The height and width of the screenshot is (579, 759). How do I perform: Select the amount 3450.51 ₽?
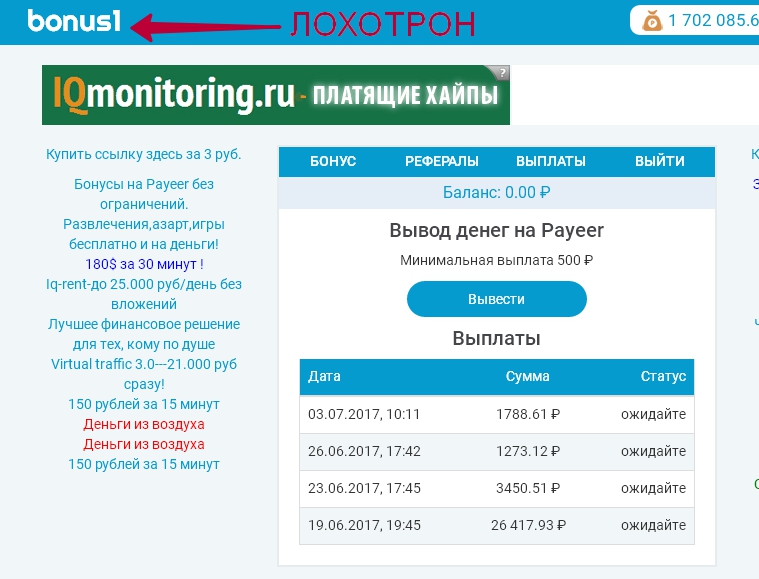tap(528, 488)
